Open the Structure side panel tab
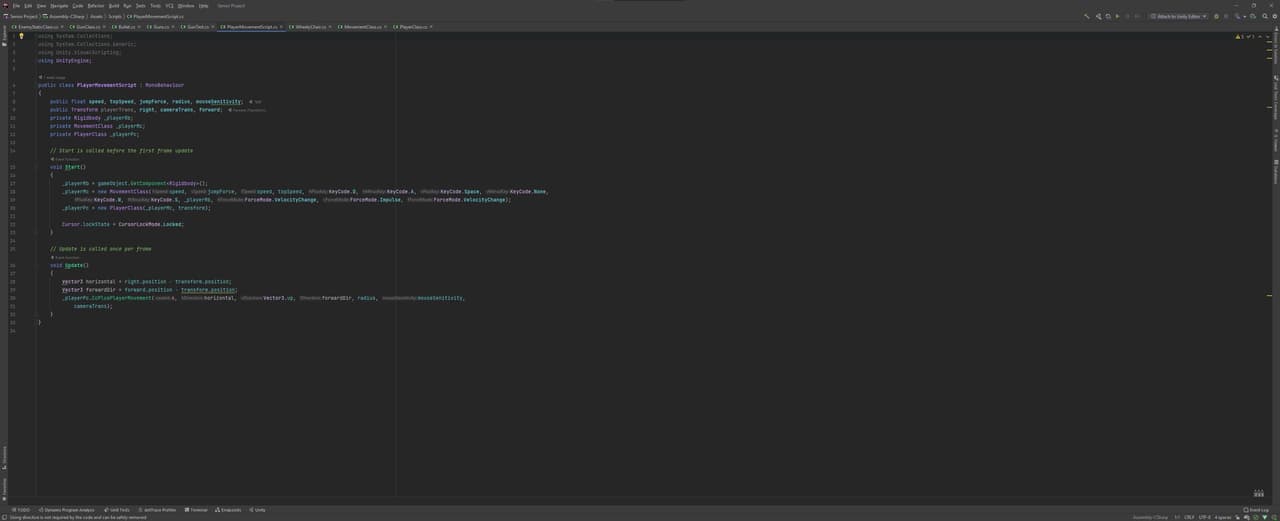Viewport: 1280px width, 521px height. click(4, 456)
